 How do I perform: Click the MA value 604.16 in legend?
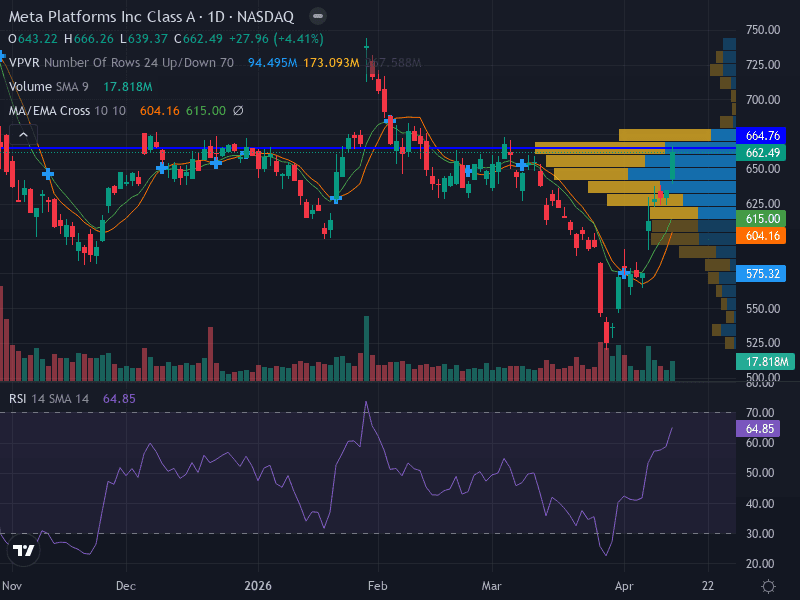point(160,111)
